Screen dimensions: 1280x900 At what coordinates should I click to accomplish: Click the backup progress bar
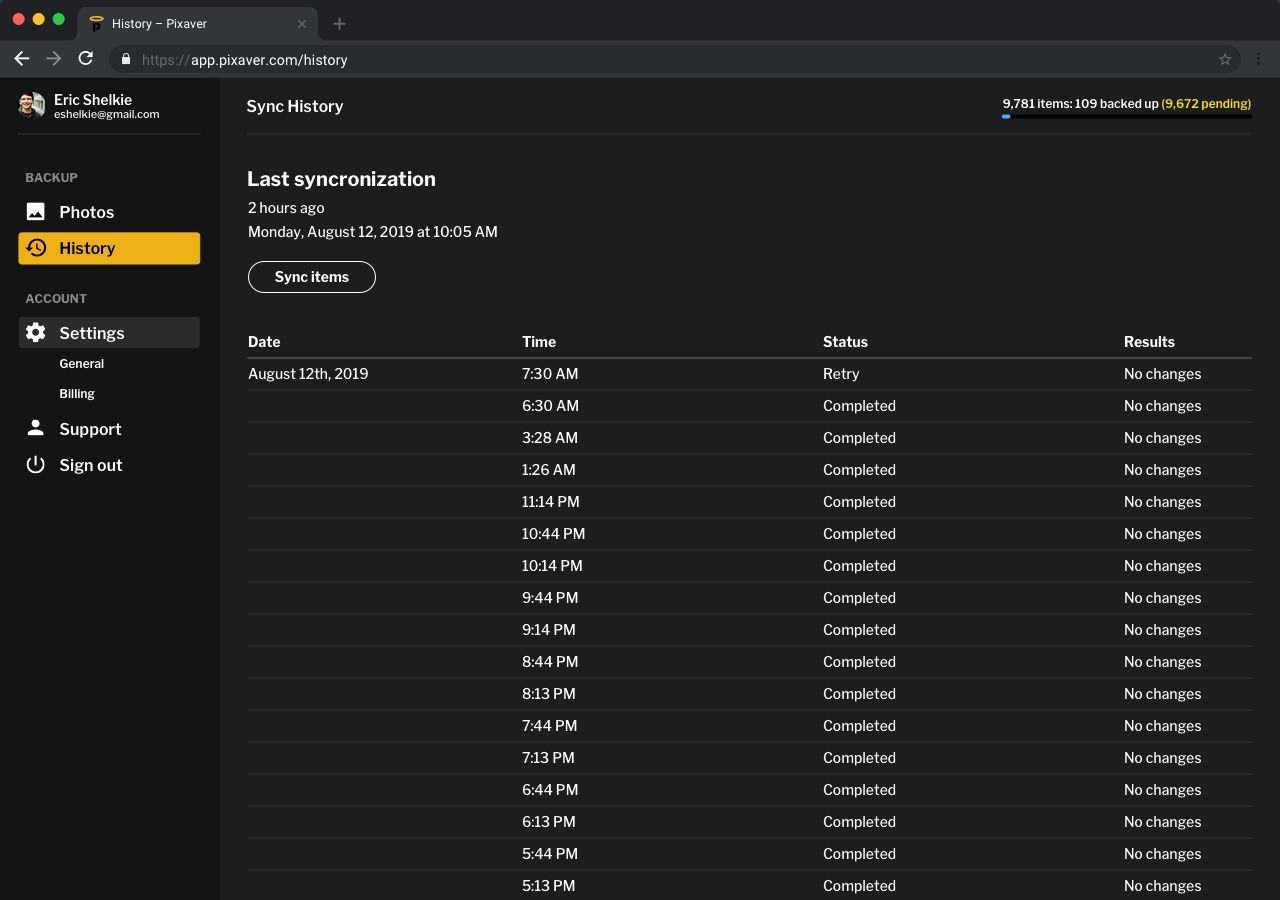(x=1127, y=117)
